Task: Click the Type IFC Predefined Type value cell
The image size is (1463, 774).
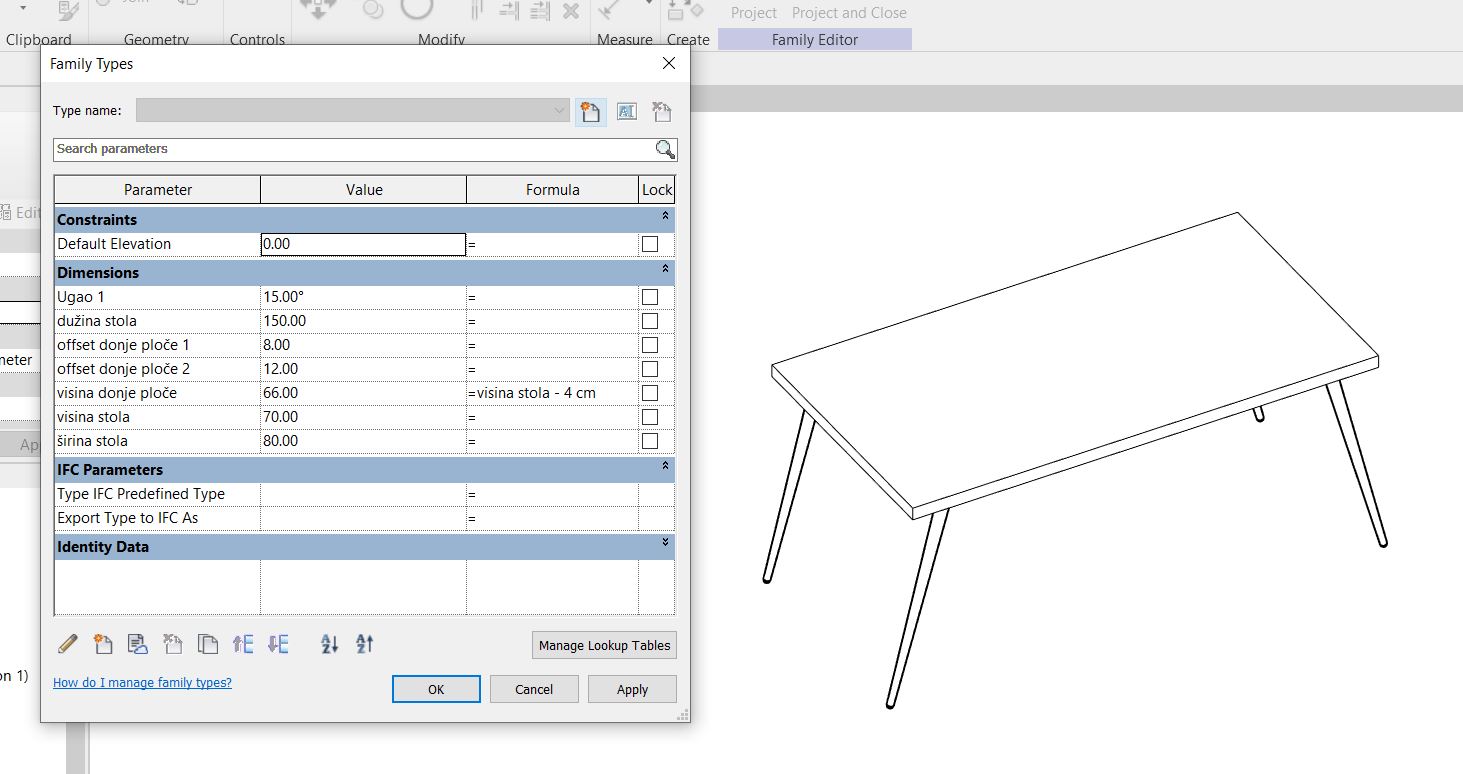Action: point(363,494)
